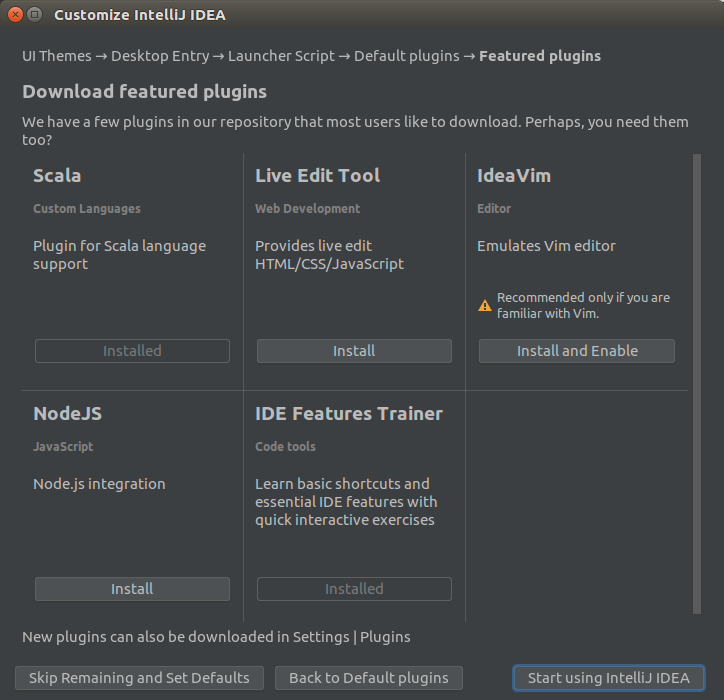Click Install and Enable for IdeaVim
The height and width of the screenshot is (700, 724).
(577, 351)
